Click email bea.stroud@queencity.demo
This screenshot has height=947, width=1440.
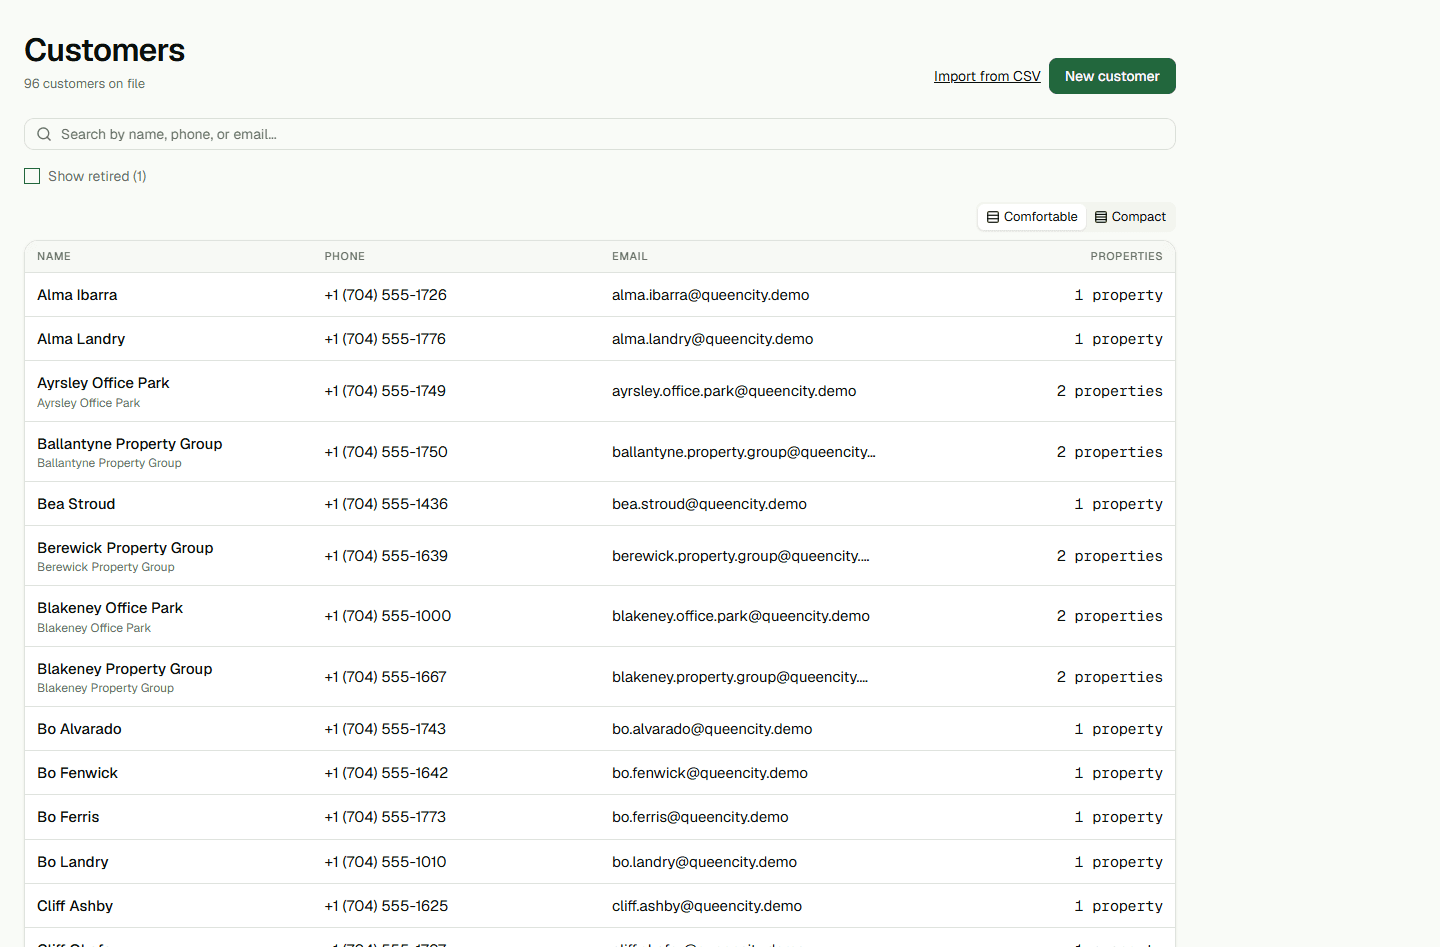[x=709, y=504]
